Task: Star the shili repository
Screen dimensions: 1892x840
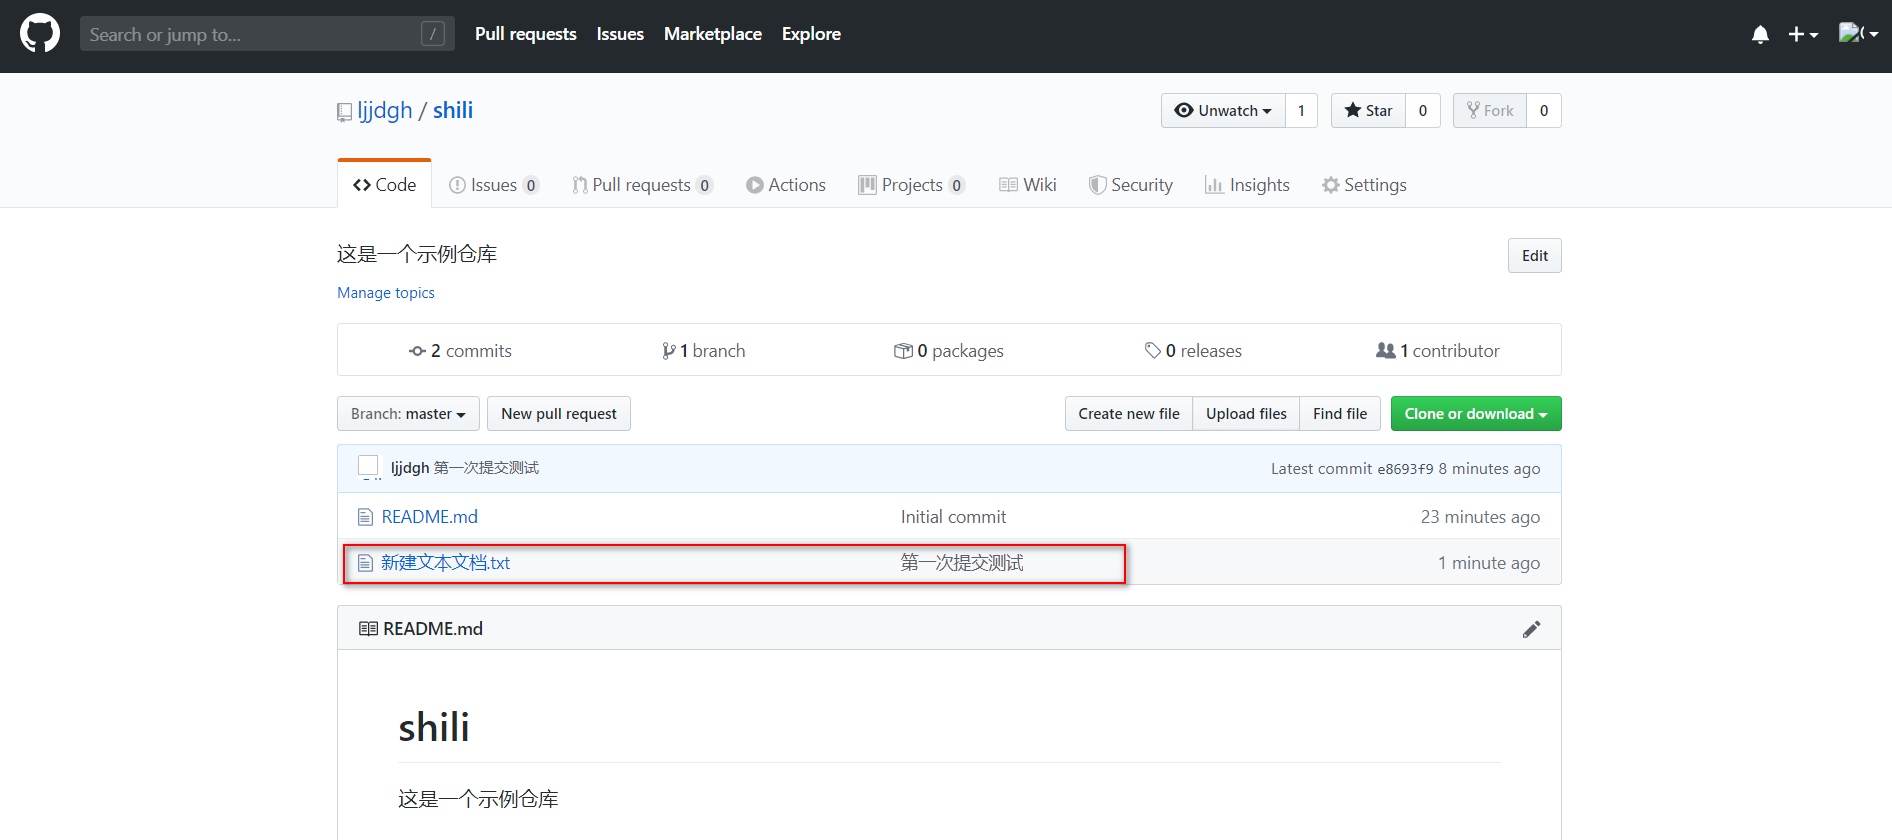Action: pyautogui.click(x=1368, y=111)
